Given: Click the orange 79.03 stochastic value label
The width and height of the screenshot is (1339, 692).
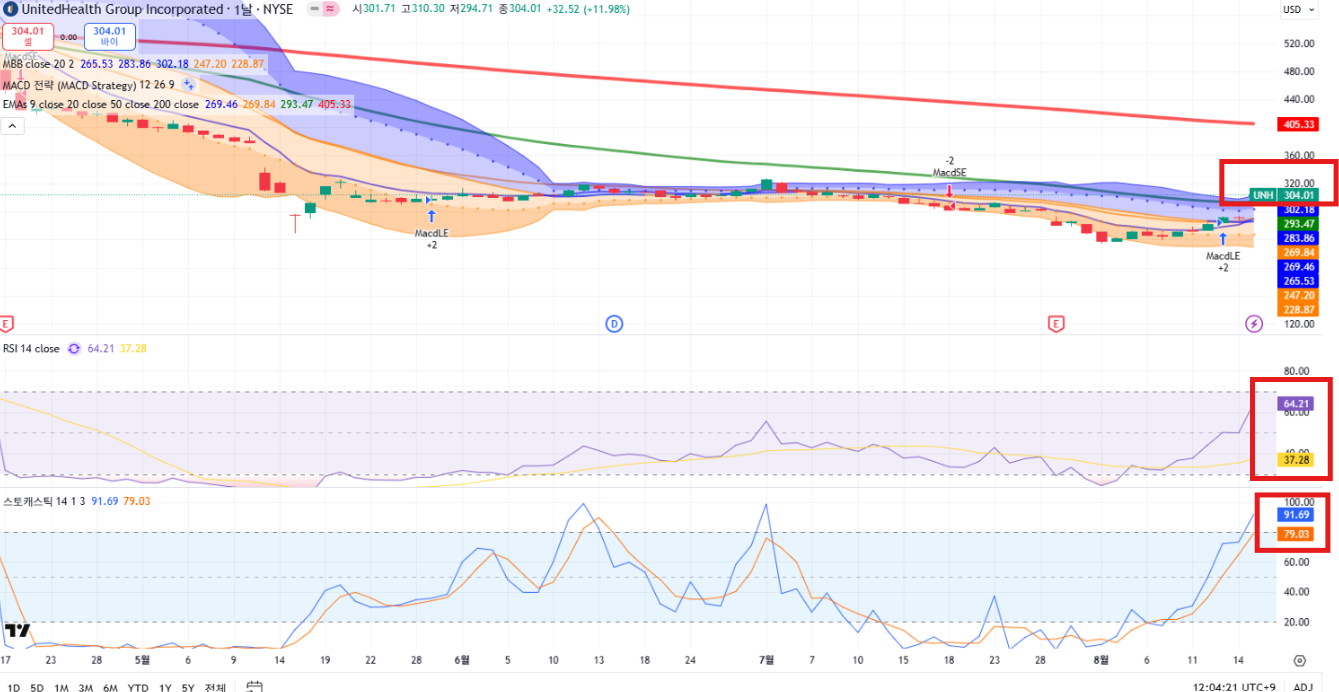Looking at the screenshot, I should 1298,534.
